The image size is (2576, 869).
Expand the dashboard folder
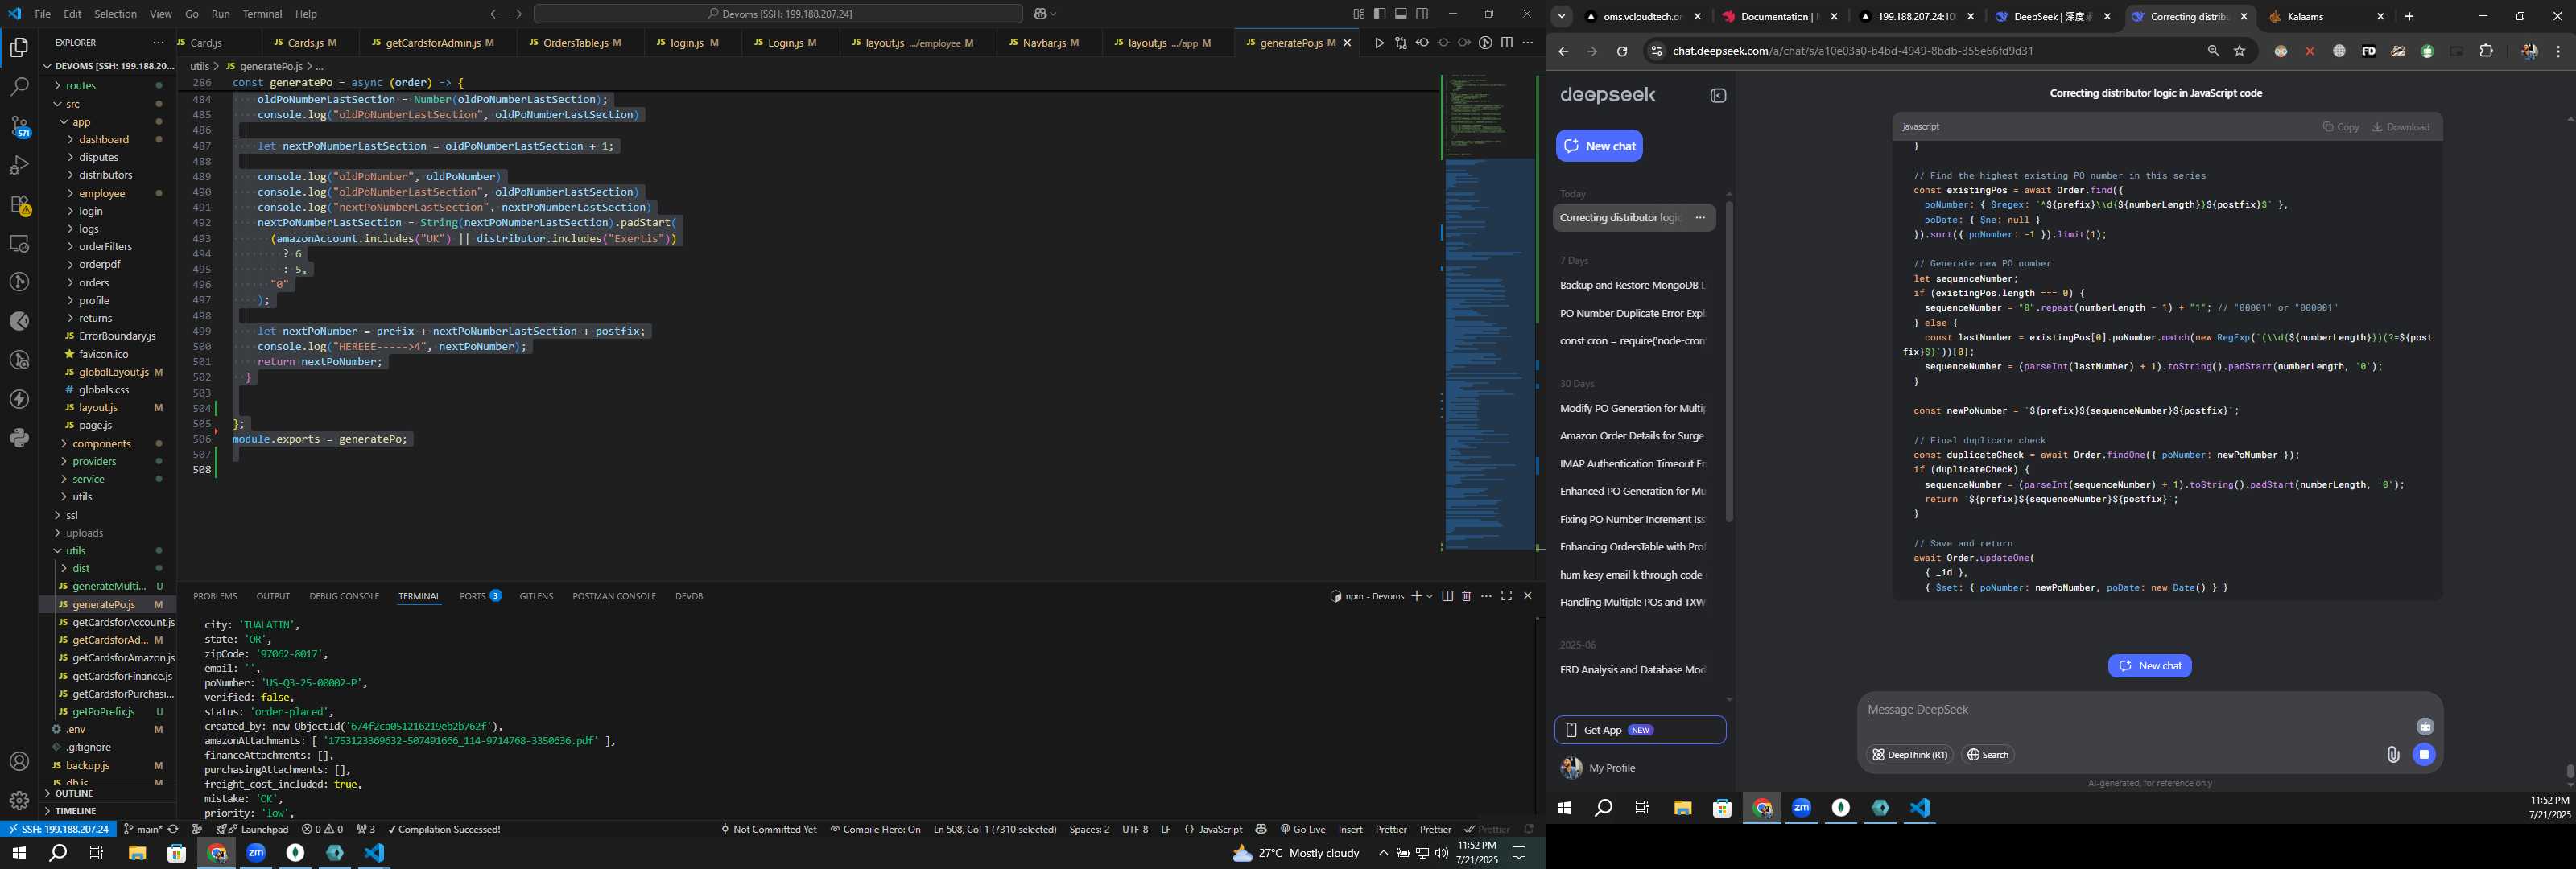(x=104, y=140)
